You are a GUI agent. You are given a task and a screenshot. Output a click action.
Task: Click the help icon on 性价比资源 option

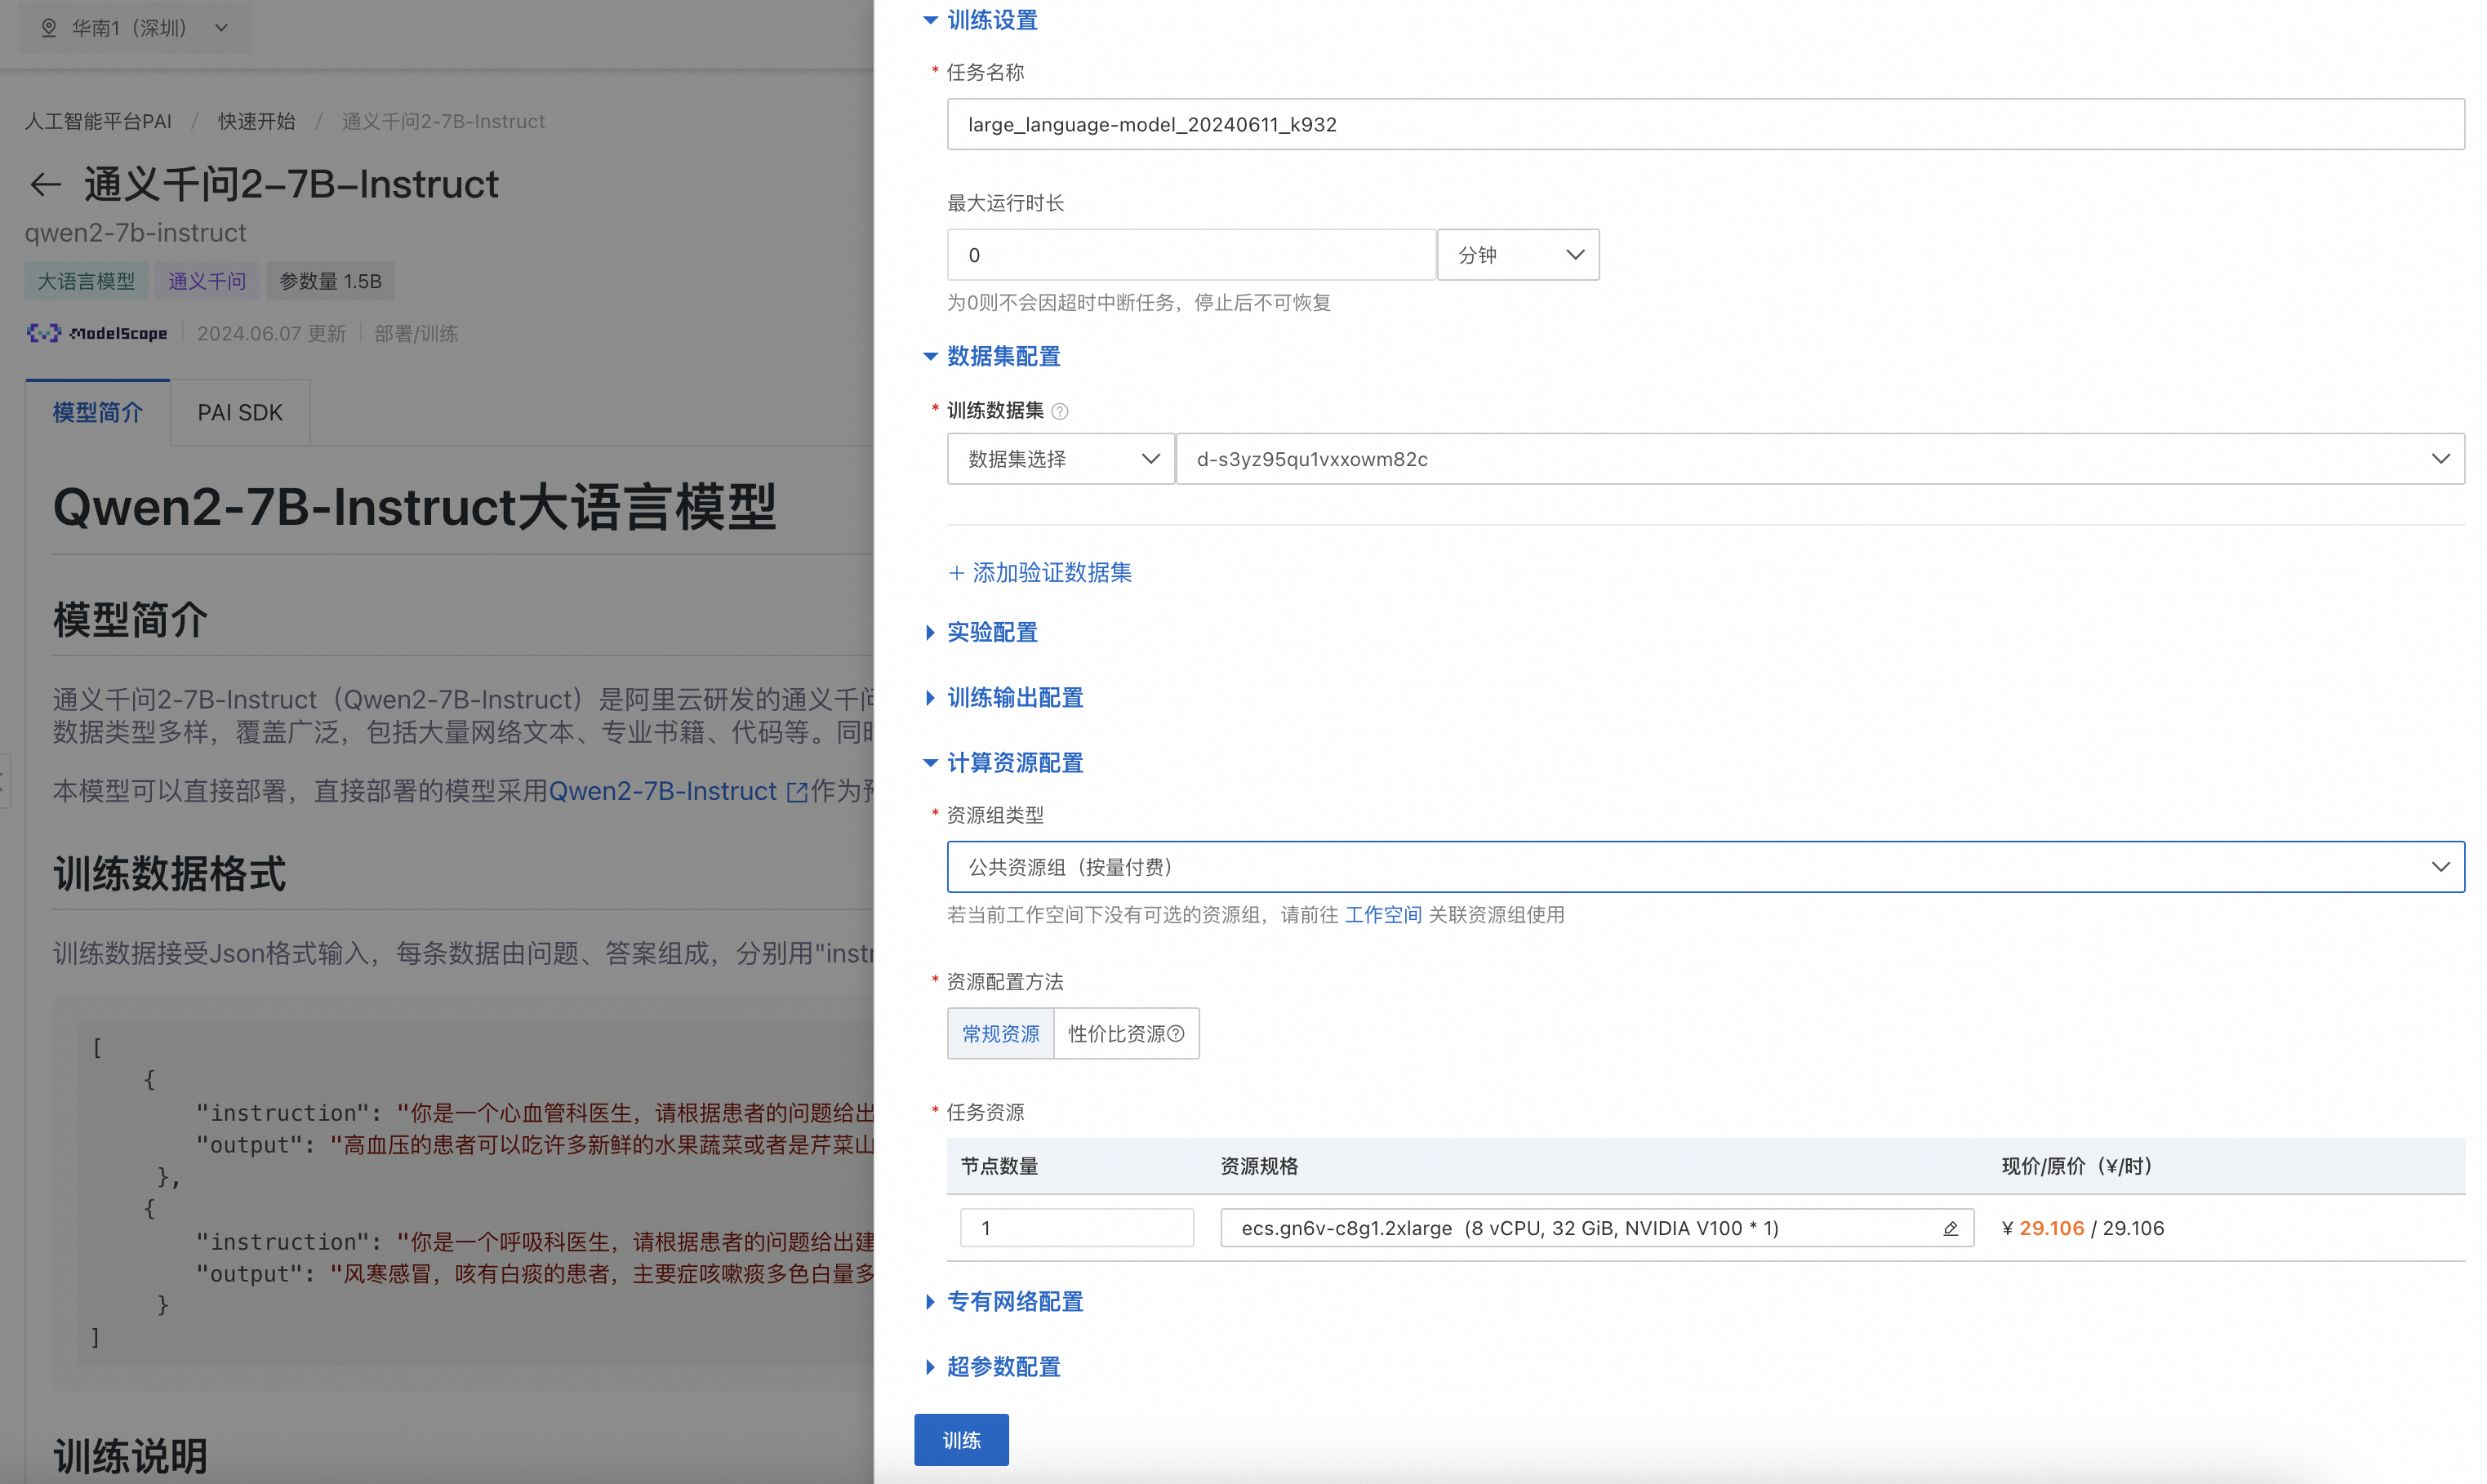pyautogui.click(x=1177, y=1034)
